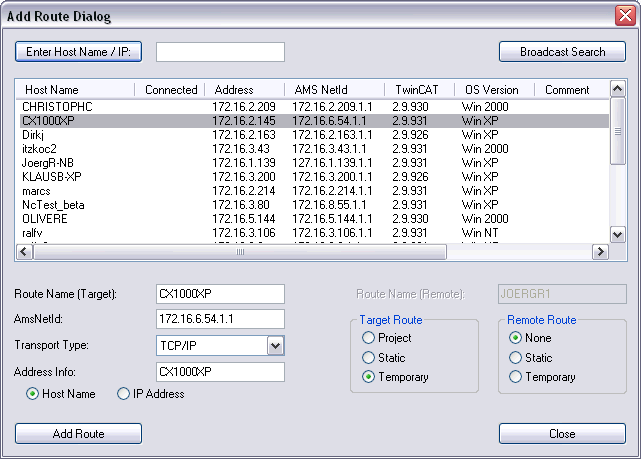The height and width of the screenshot is (459, 641).
Task: Click the AMS NetId 127.16.1.139.1.1 cell
Action: (332, 163)
